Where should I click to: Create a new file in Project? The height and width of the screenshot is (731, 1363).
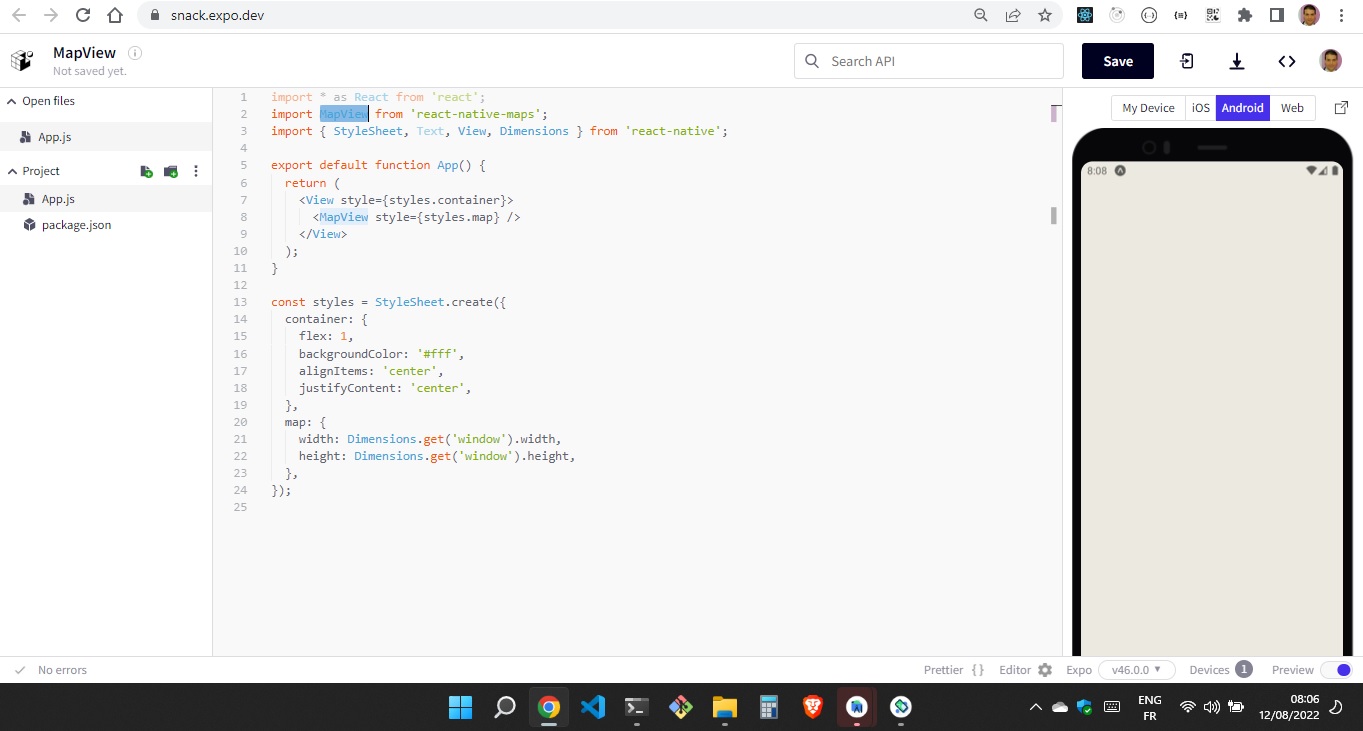click(x=146, y=171)
